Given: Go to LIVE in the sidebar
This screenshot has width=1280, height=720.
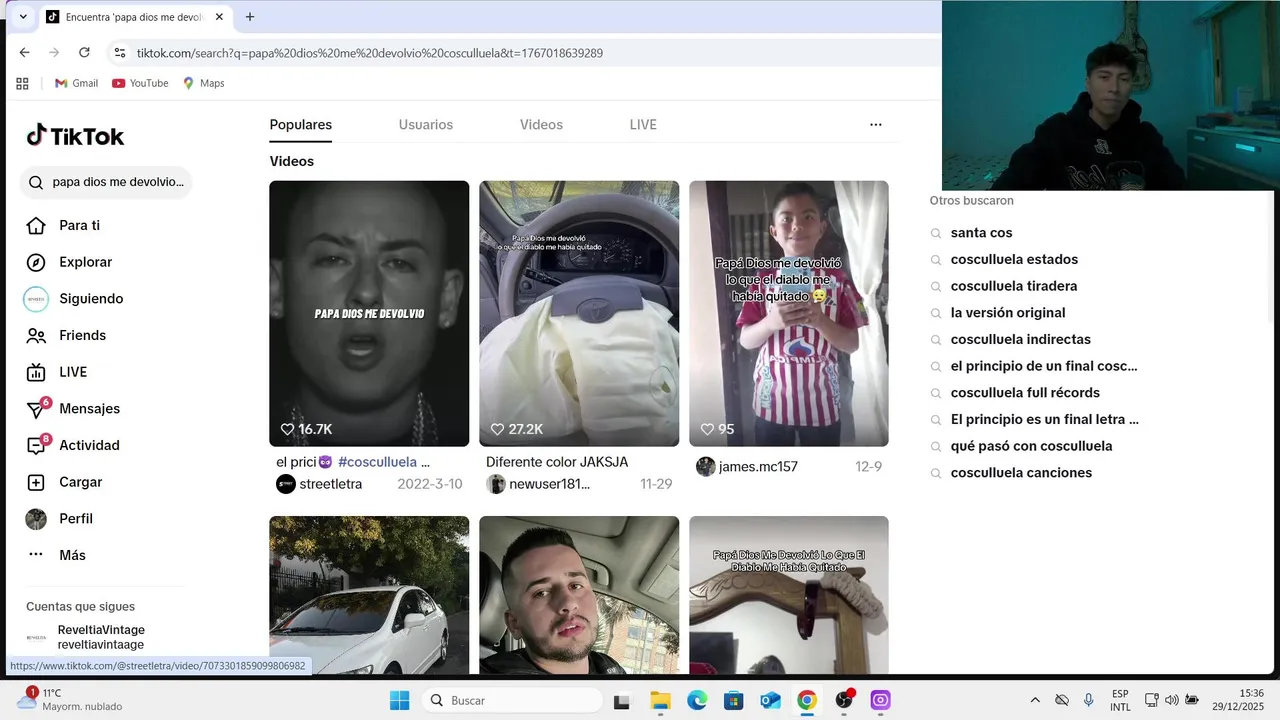Looking at the screenshot, I should (x=73, y=372).
